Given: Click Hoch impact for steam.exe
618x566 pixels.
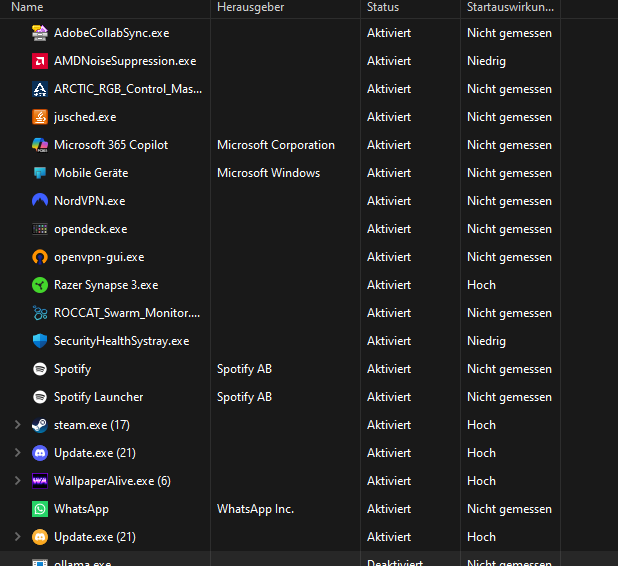Looking at the screenshot, I should click(x=481, y=425).
